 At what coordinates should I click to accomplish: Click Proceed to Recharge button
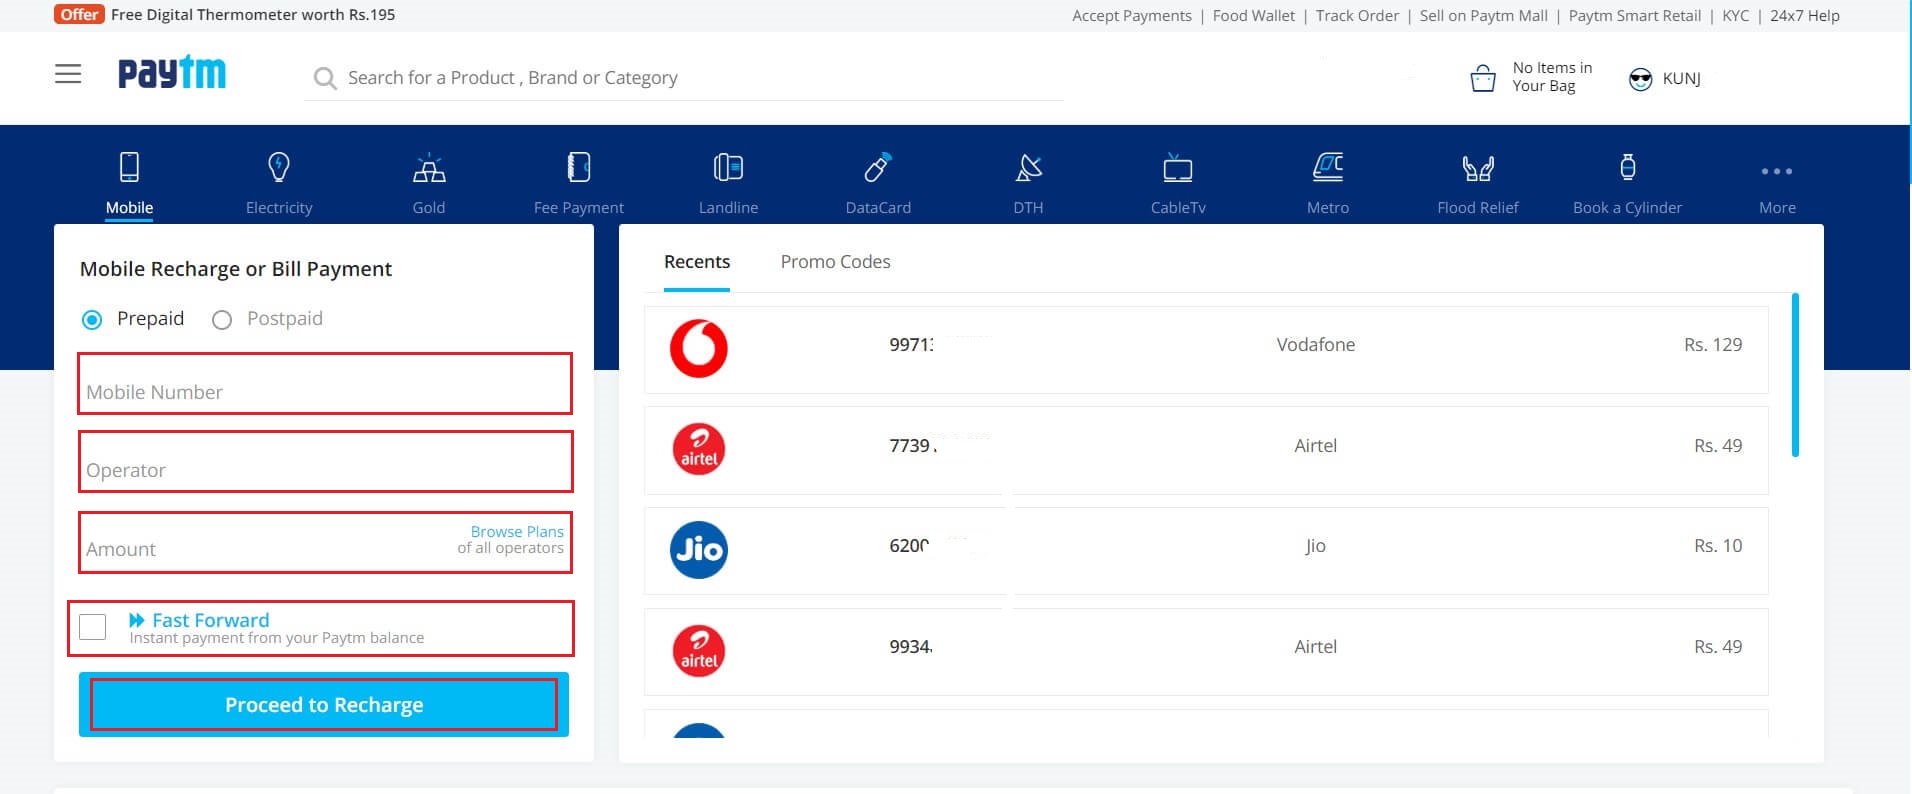pos(324,704)
